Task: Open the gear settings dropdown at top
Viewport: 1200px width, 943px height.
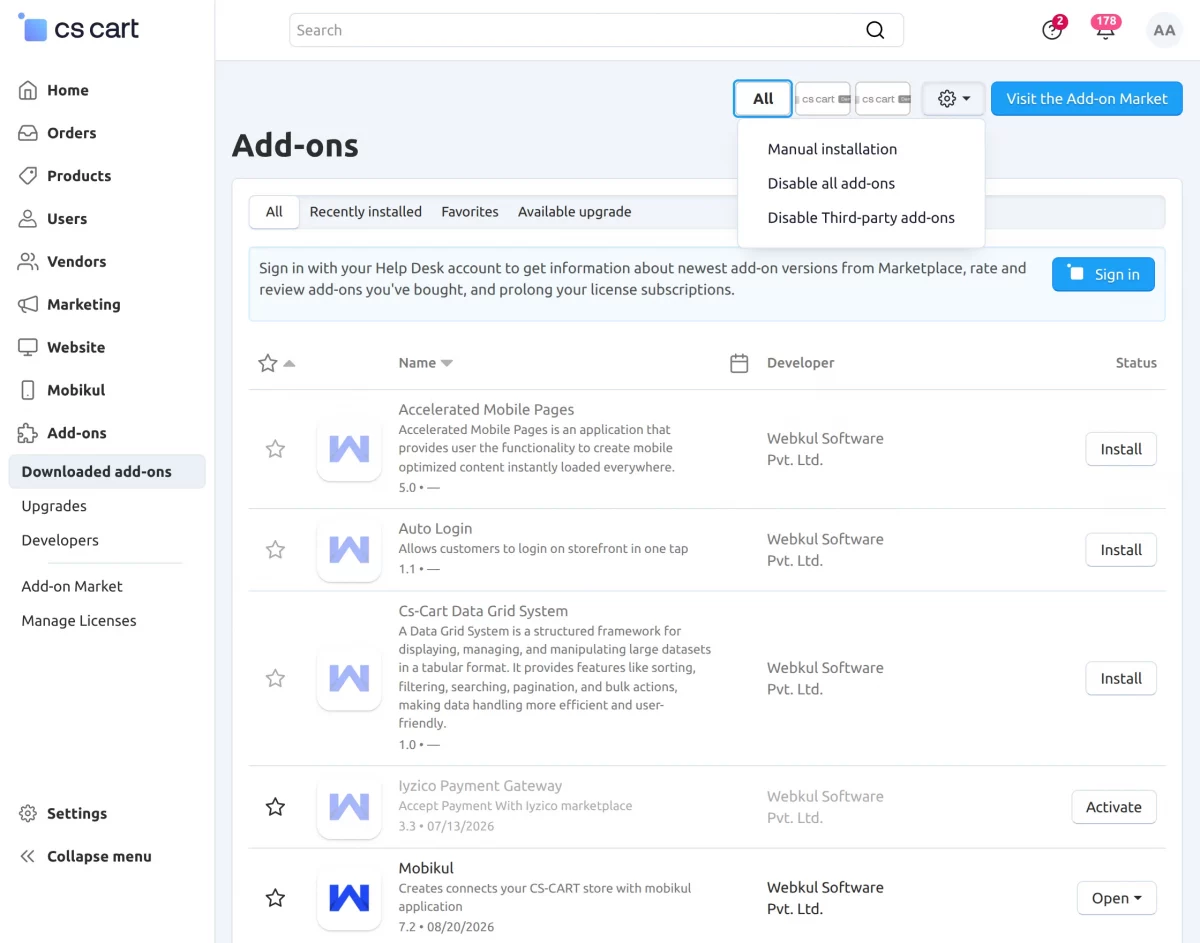Action: [x=954, y=99]
